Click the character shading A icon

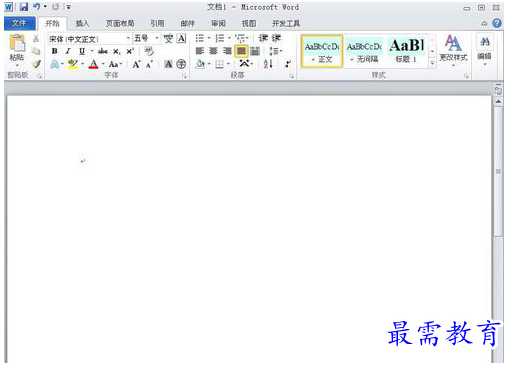168,64
